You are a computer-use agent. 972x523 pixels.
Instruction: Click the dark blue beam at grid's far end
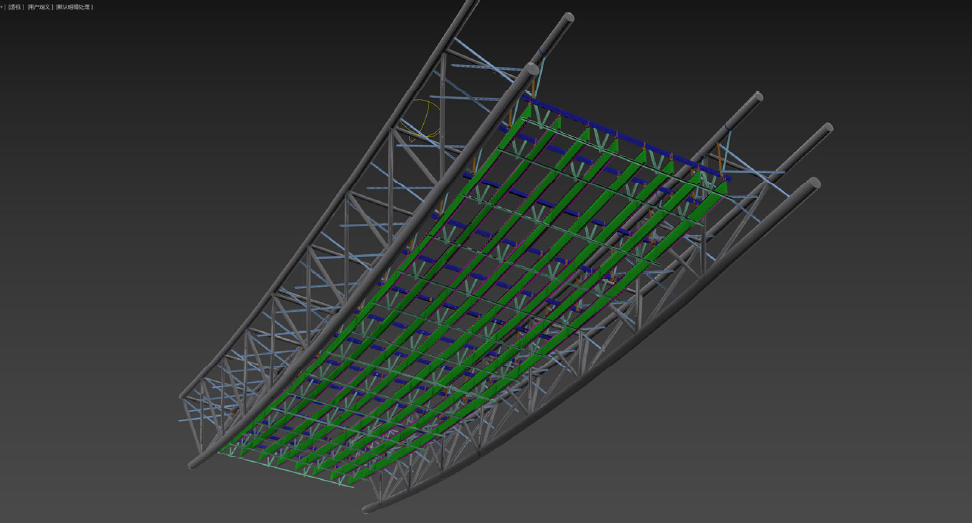620,138
